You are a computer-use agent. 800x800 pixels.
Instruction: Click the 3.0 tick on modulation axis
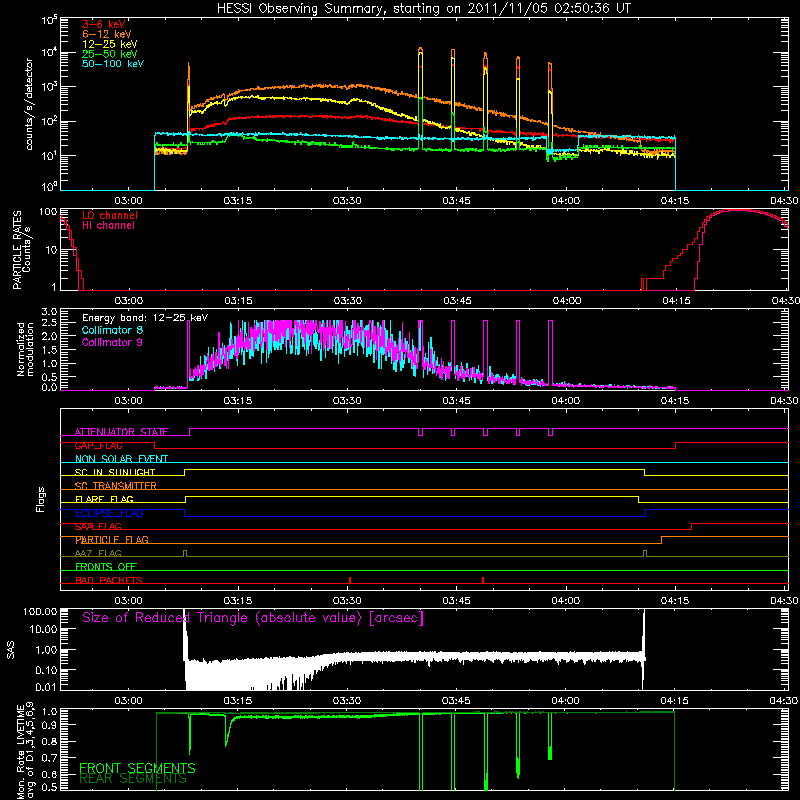49,312
